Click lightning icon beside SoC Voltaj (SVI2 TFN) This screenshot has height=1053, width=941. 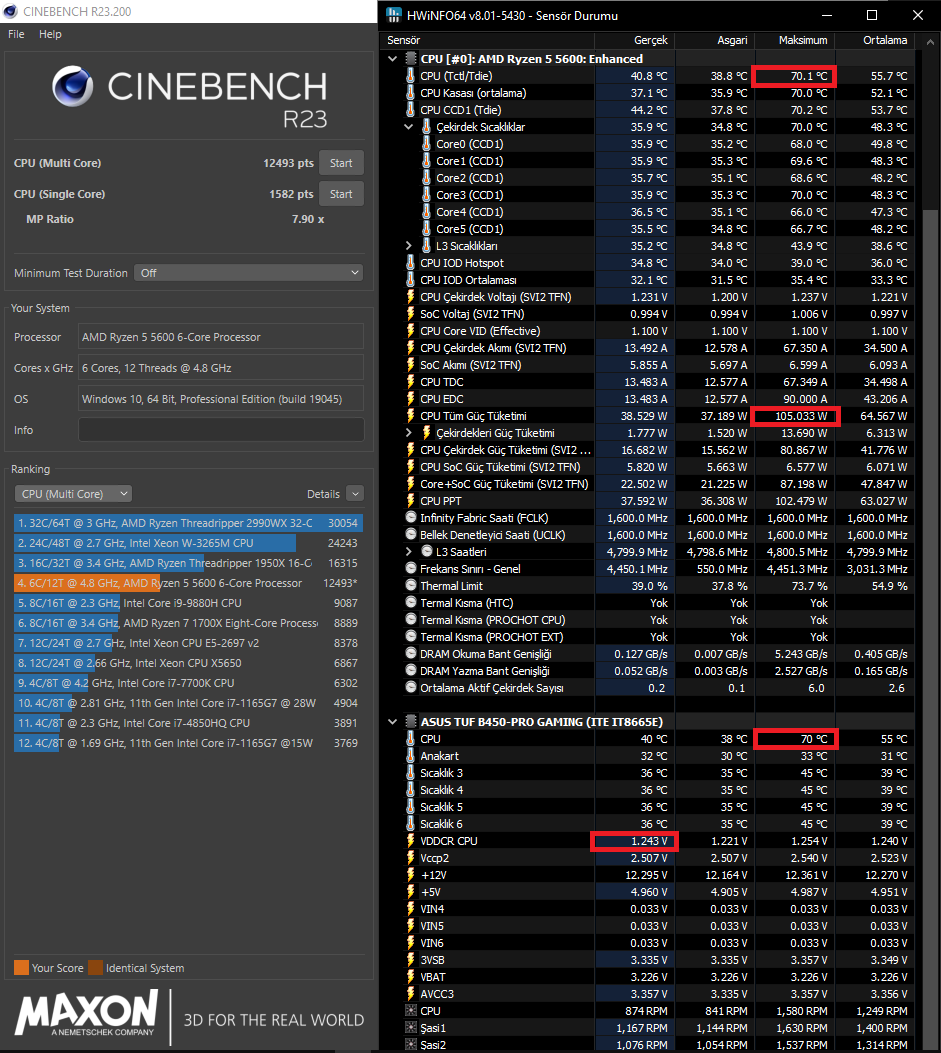(x=410, y=314)
